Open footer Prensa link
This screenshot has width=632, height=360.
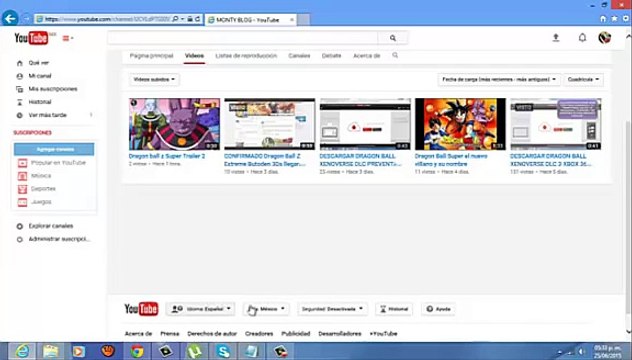tap(170, 334)
